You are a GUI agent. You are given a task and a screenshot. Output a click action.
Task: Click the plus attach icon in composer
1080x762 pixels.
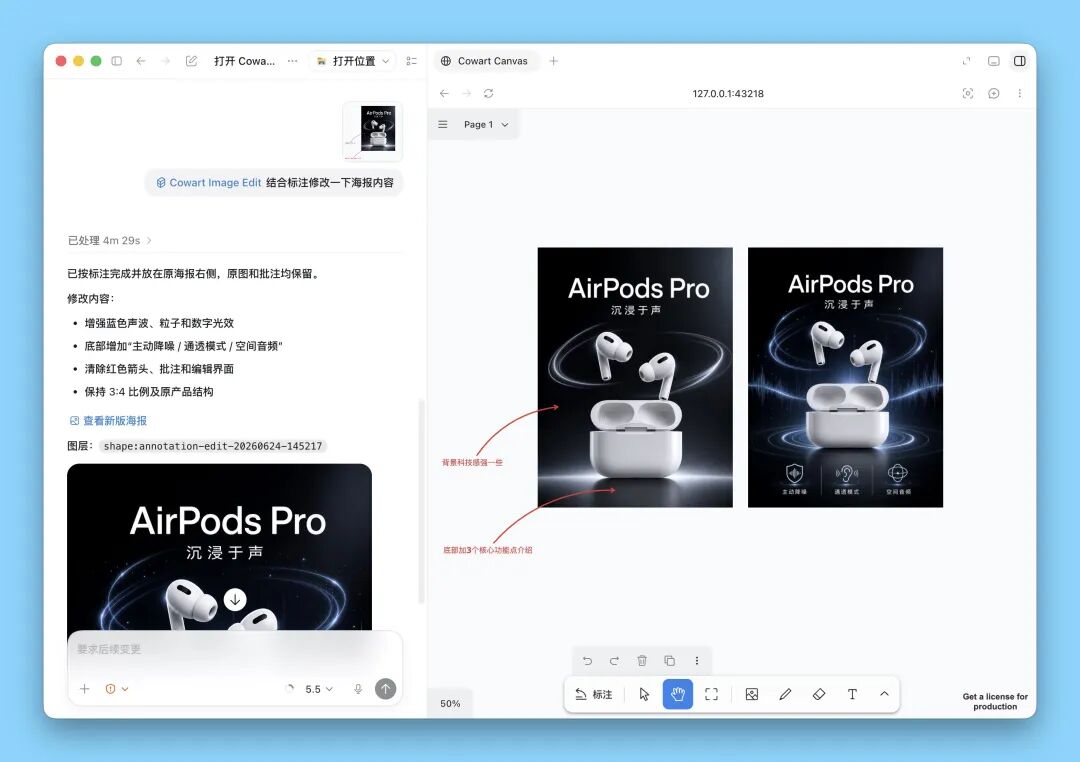(85, 689)
